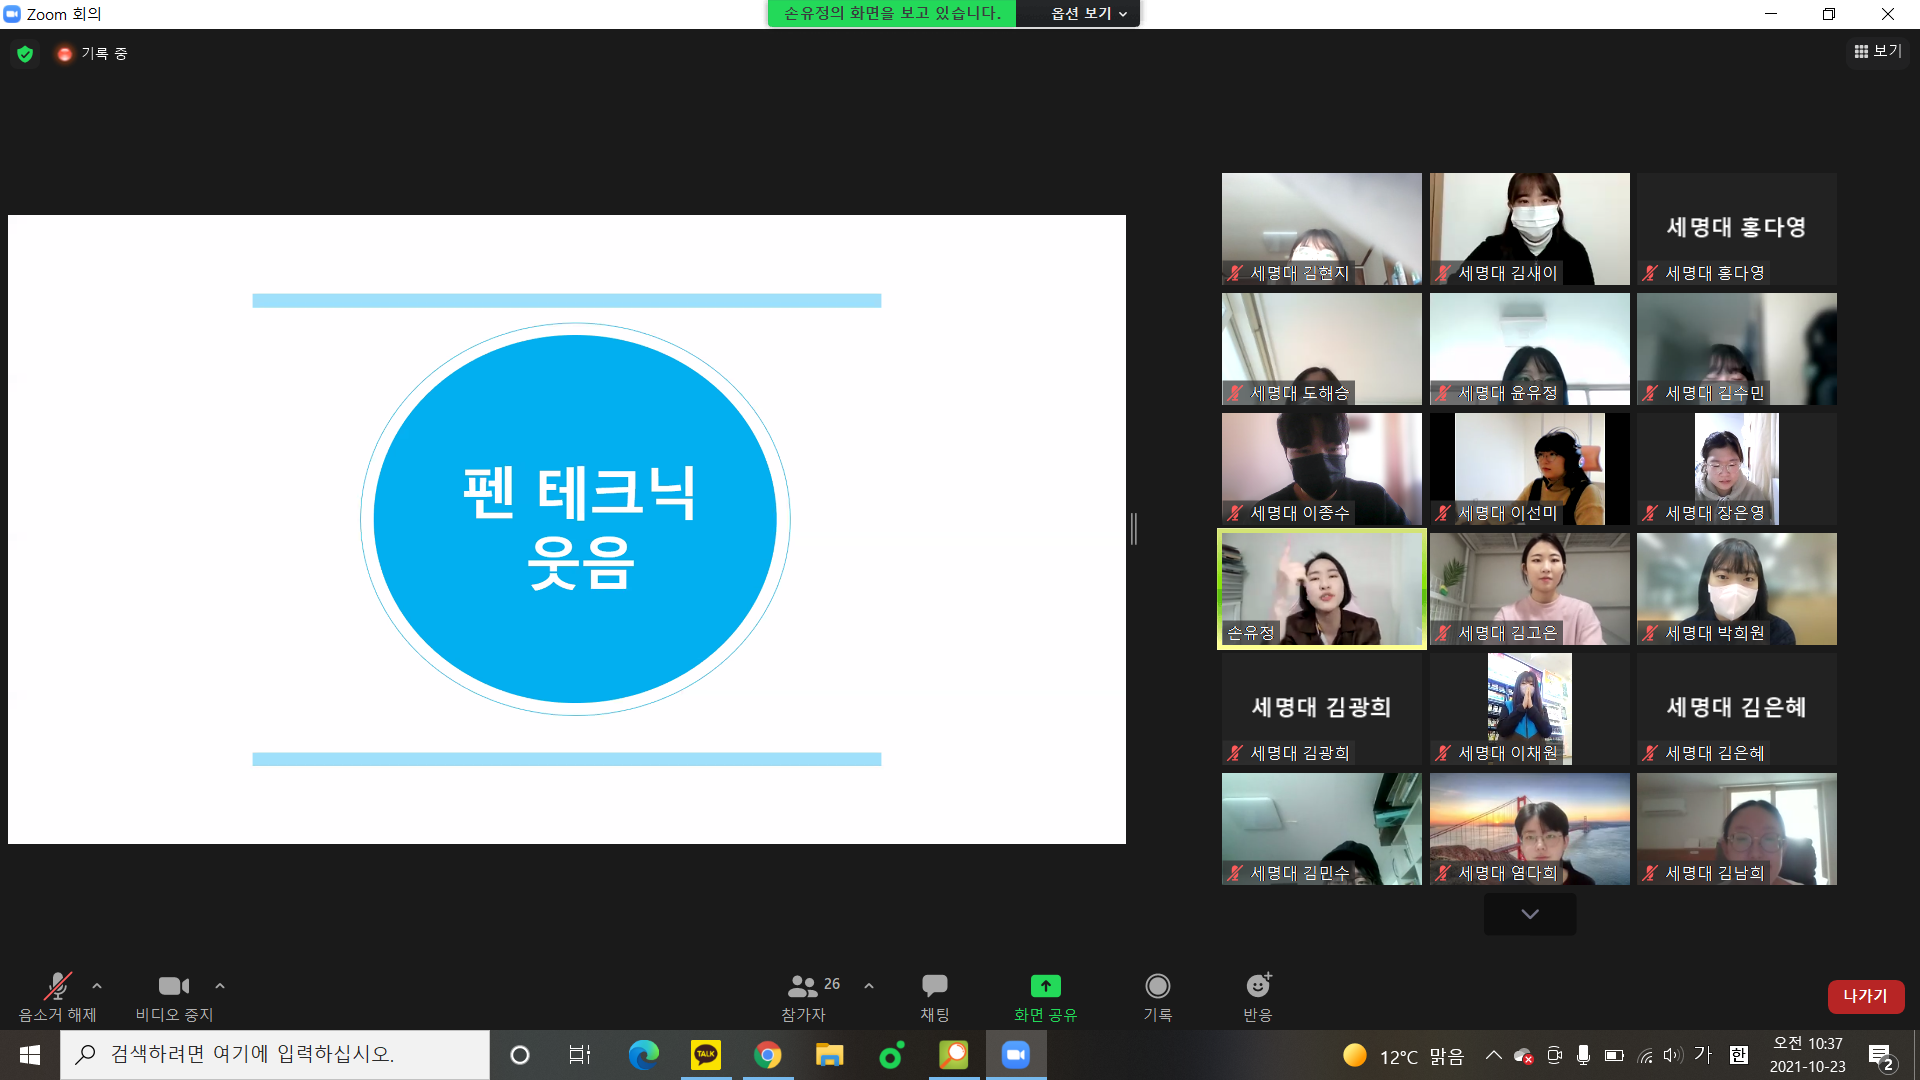Click the battery icon in tray

pos(1614,1055)
